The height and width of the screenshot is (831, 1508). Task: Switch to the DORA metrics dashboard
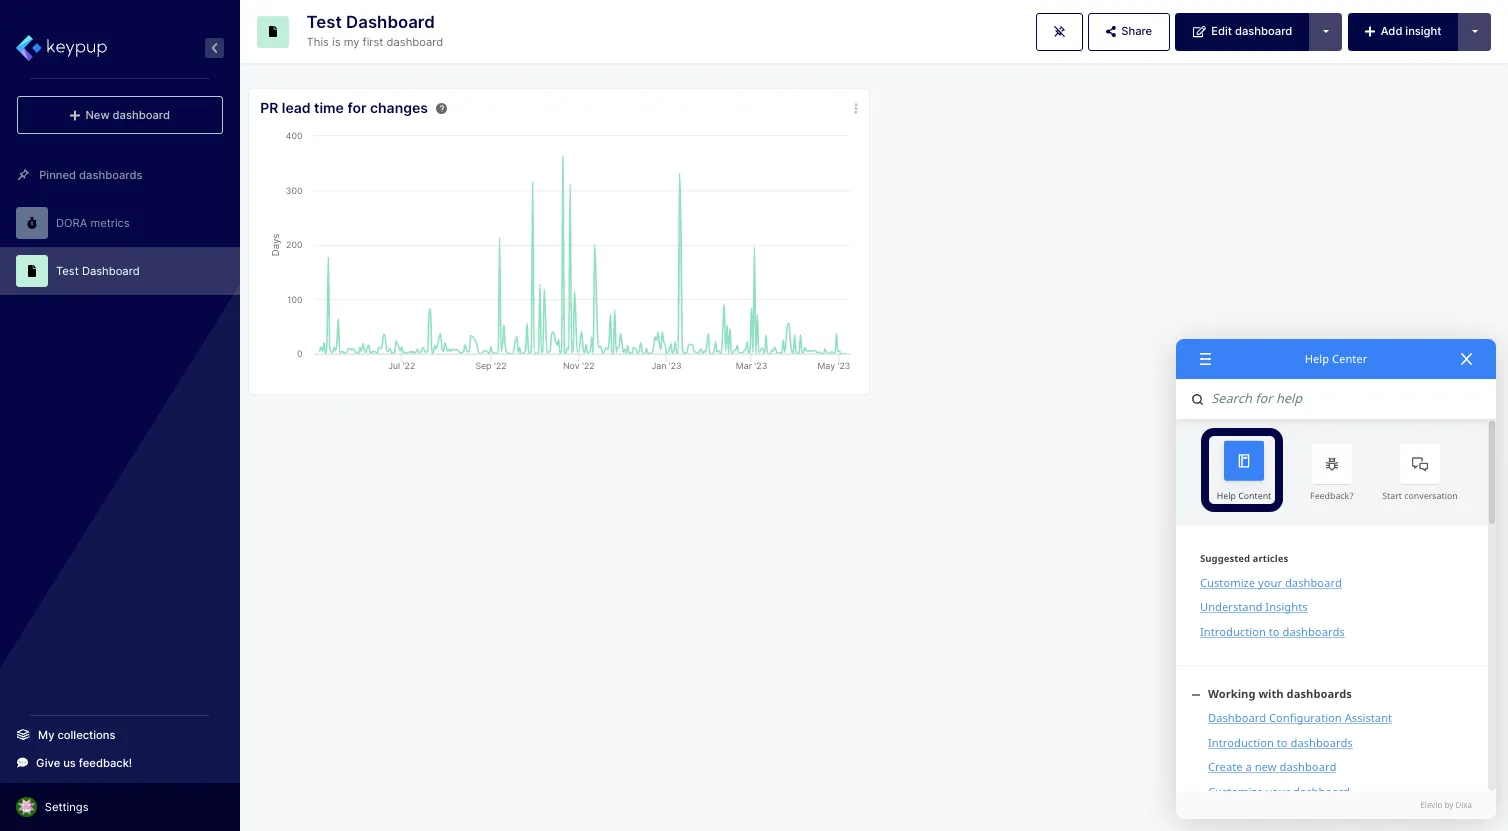tap(92, 223)
